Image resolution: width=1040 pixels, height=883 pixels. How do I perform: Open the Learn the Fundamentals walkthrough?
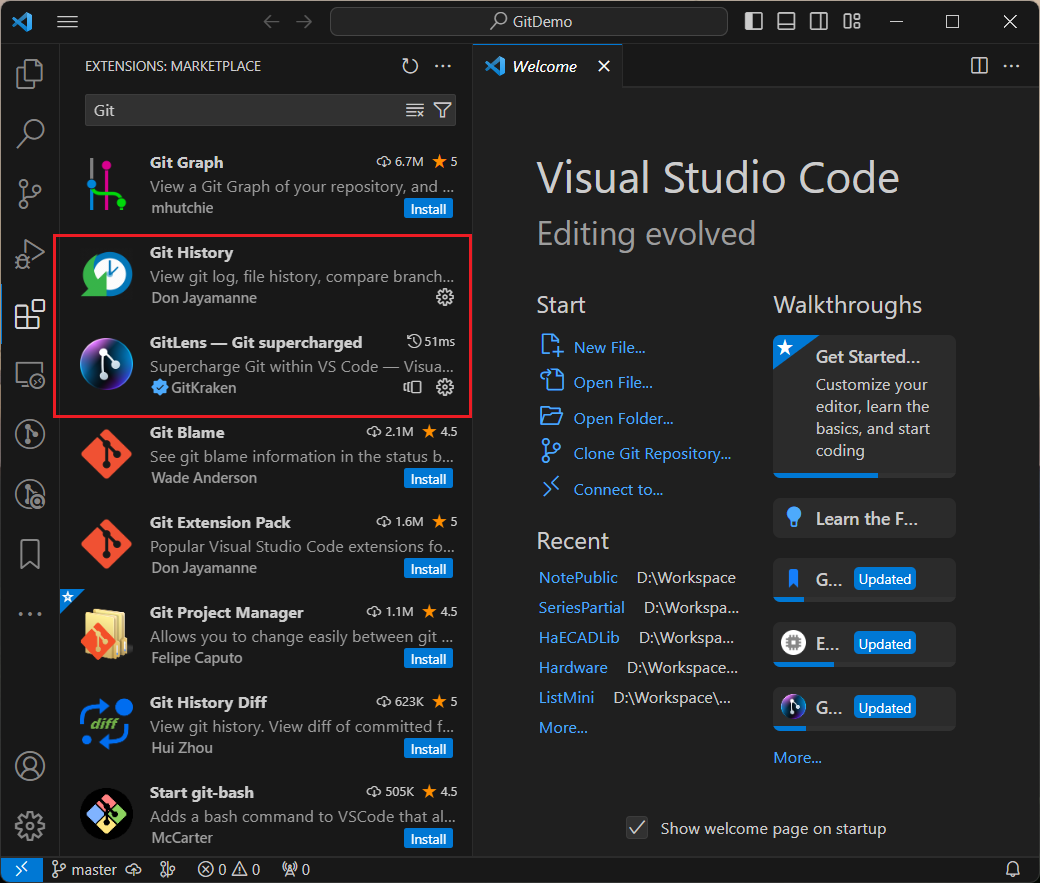864,518
